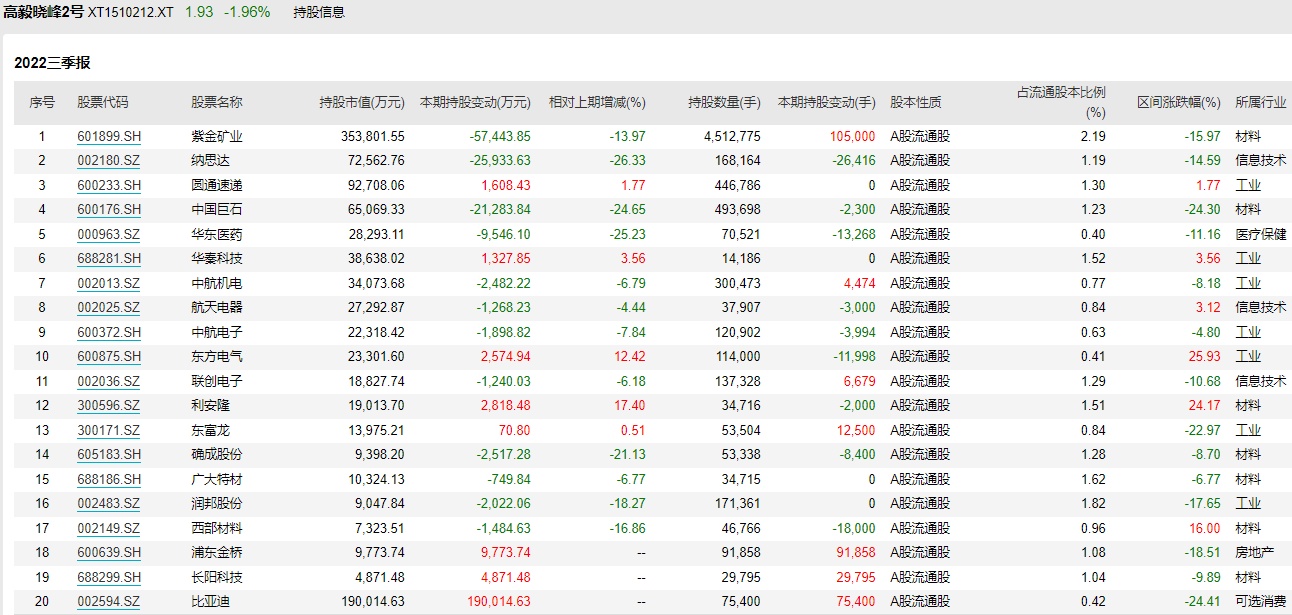Click 工业 industry link in 东方电气 row

(x=1248, y=357)
